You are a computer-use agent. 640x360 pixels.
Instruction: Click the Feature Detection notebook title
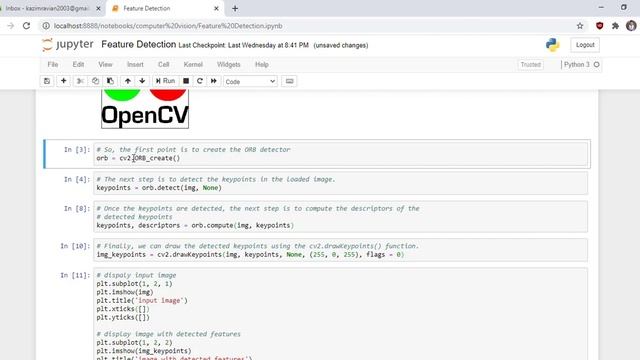pyautogui.click(x=138, y=44)
